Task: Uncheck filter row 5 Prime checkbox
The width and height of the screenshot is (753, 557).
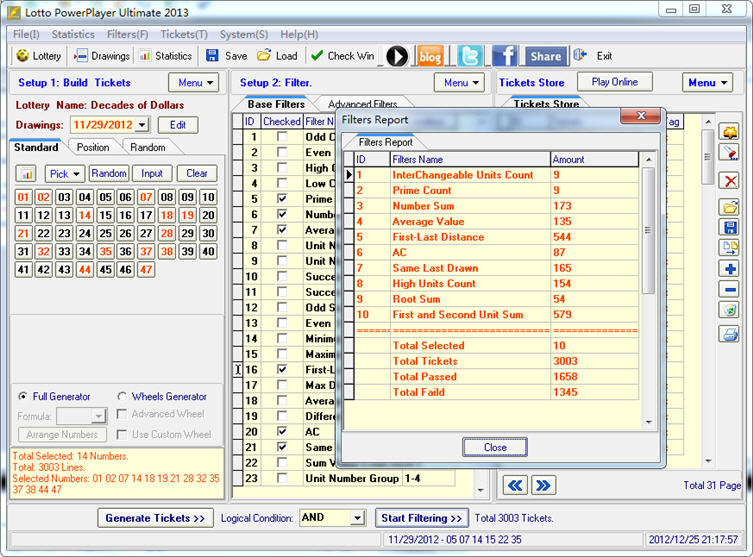Action: click(x=282, y=199)
